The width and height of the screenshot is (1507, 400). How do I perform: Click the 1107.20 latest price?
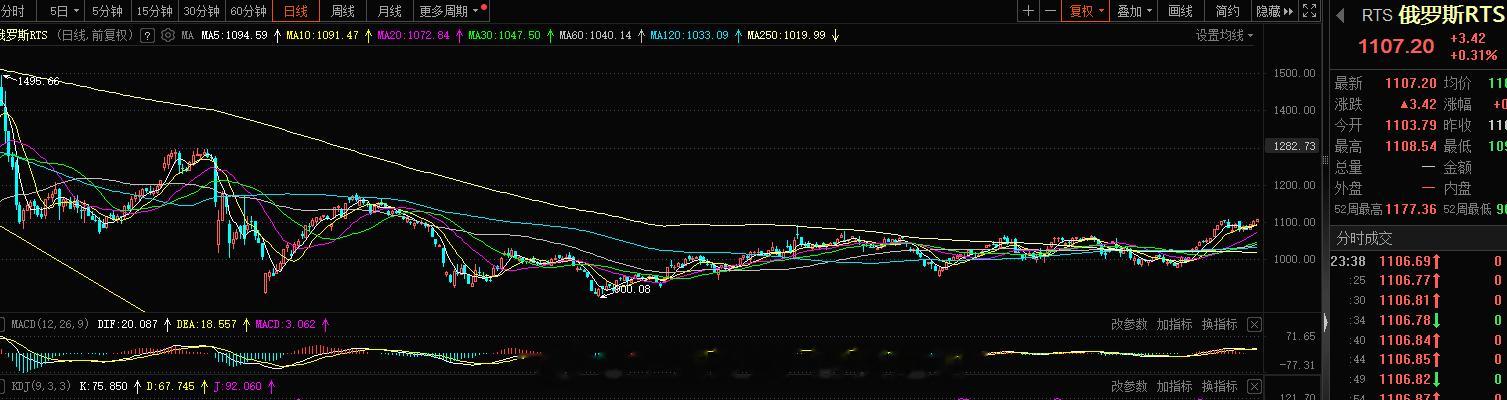1396,47
